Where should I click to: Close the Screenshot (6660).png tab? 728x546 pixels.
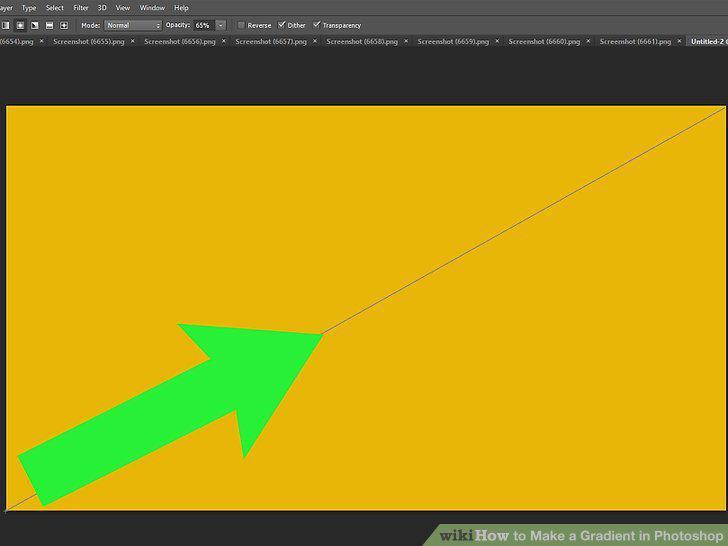588,41
